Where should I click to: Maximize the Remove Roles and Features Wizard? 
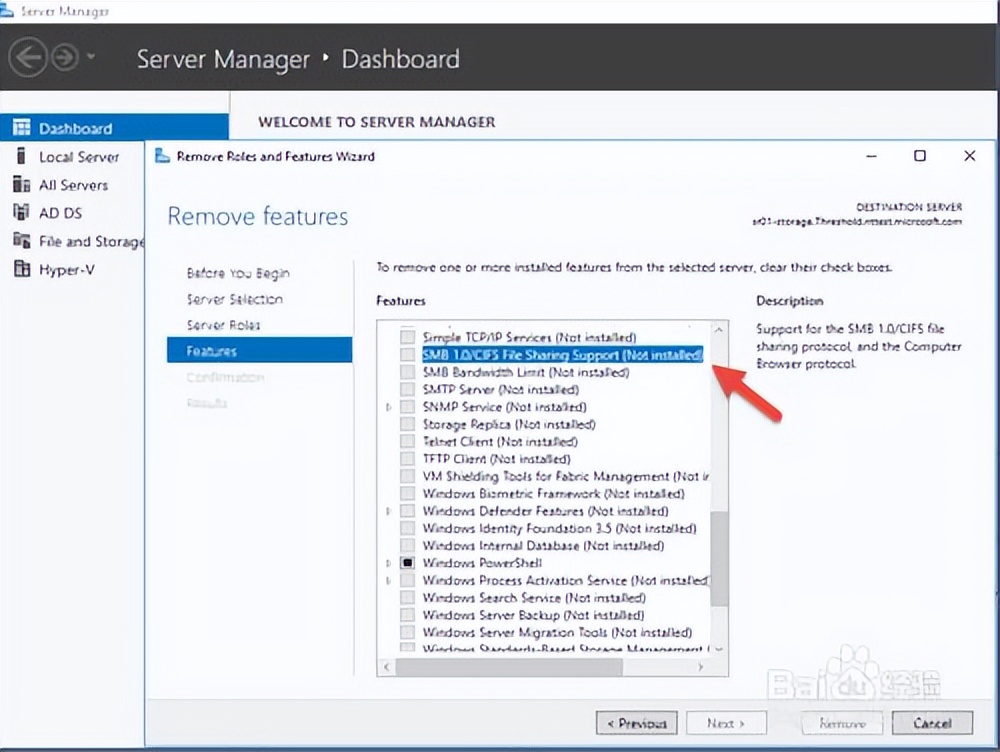(x=920, y=156)
